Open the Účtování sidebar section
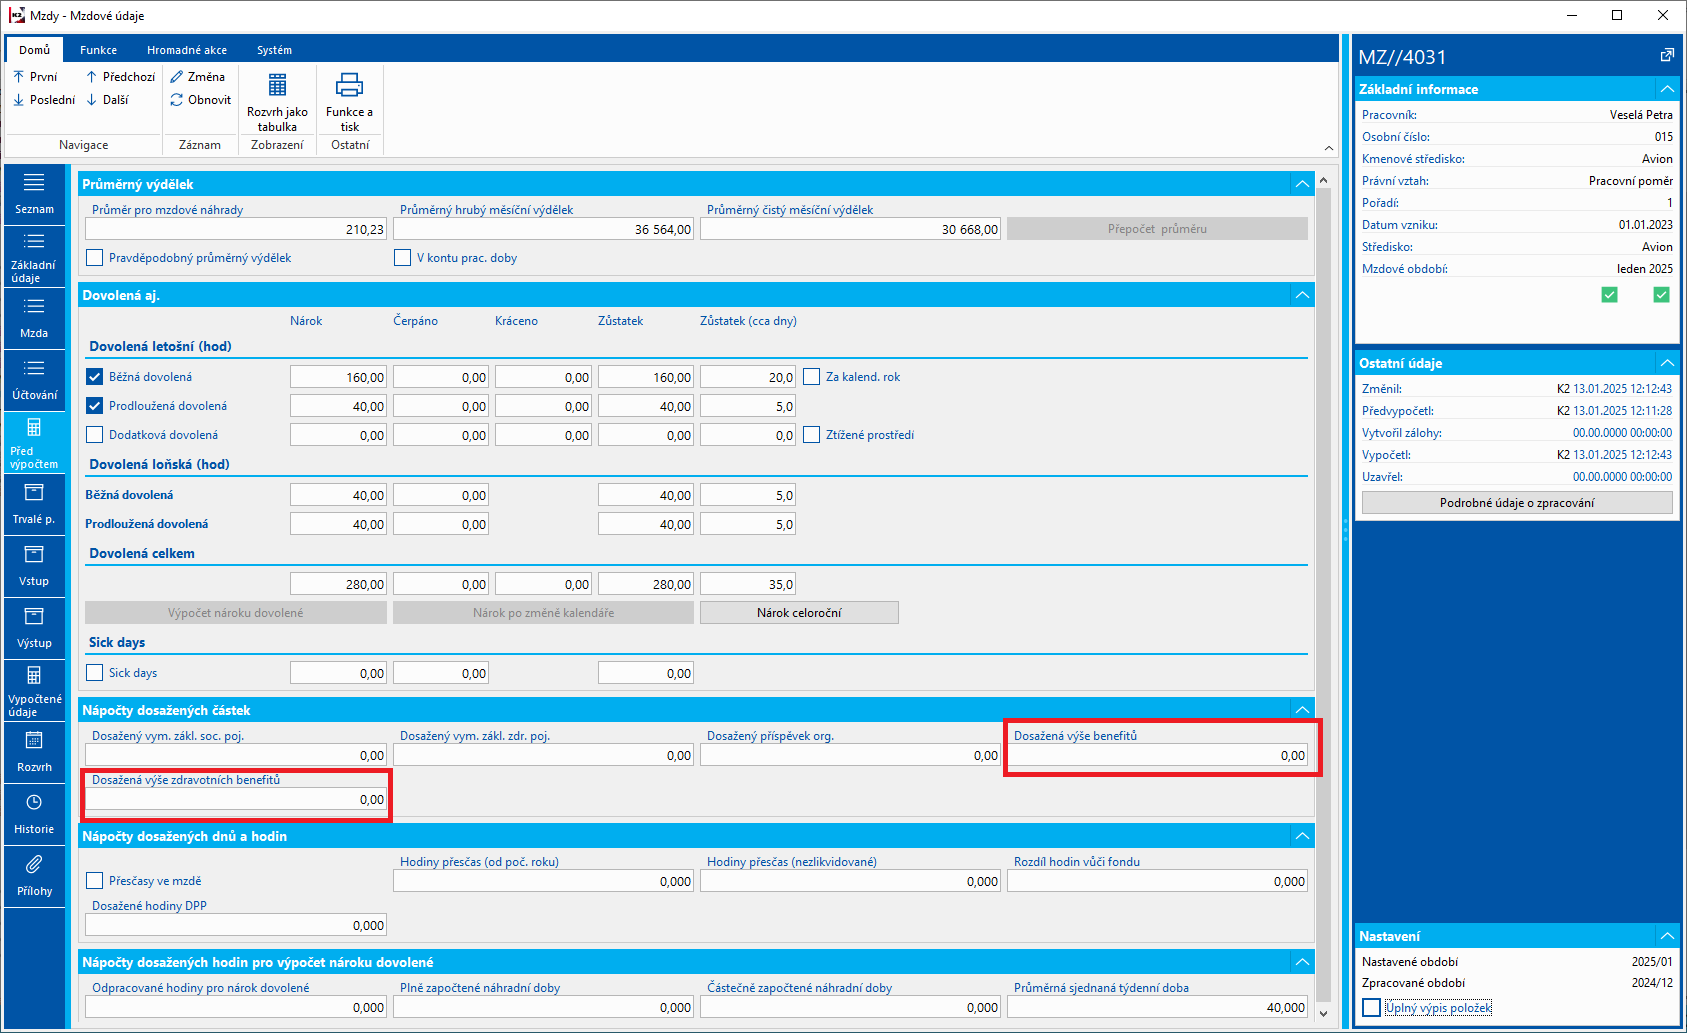This screenshot has height=1033, width=1687. 34,380
